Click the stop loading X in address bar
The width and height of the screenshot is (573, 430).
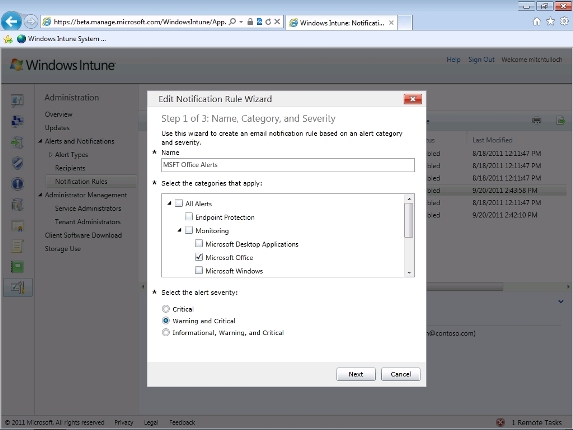pos(277,22)
